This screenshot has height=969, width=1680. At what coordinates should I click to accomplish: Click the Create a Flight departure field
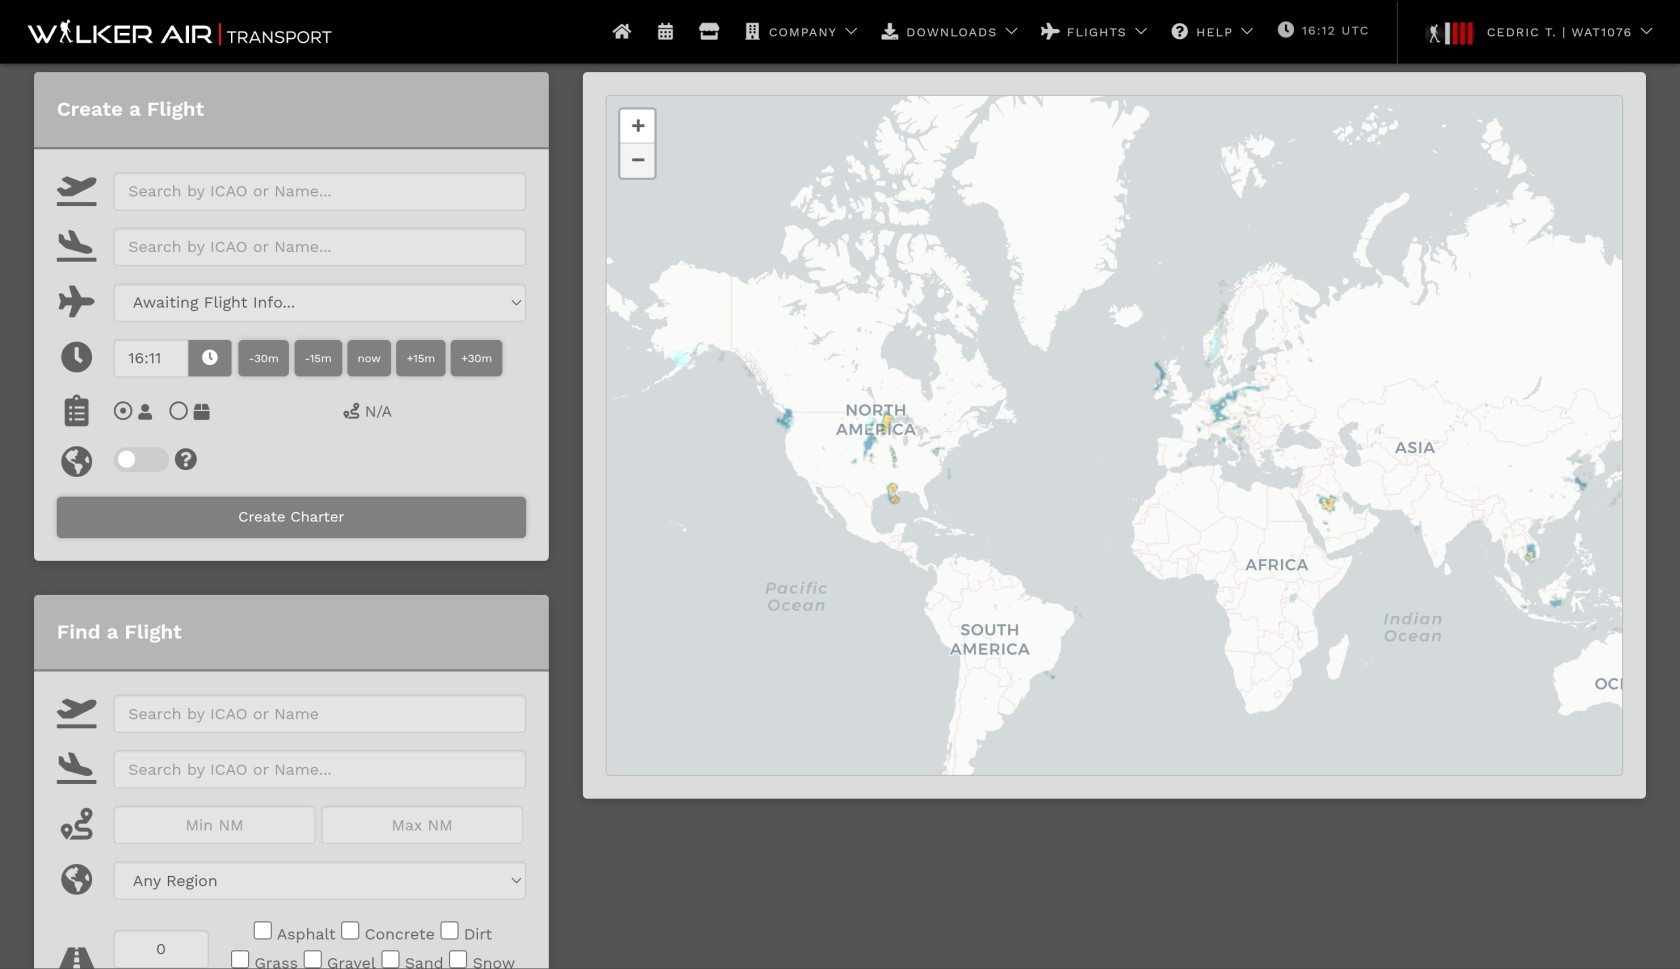(320, 191)
